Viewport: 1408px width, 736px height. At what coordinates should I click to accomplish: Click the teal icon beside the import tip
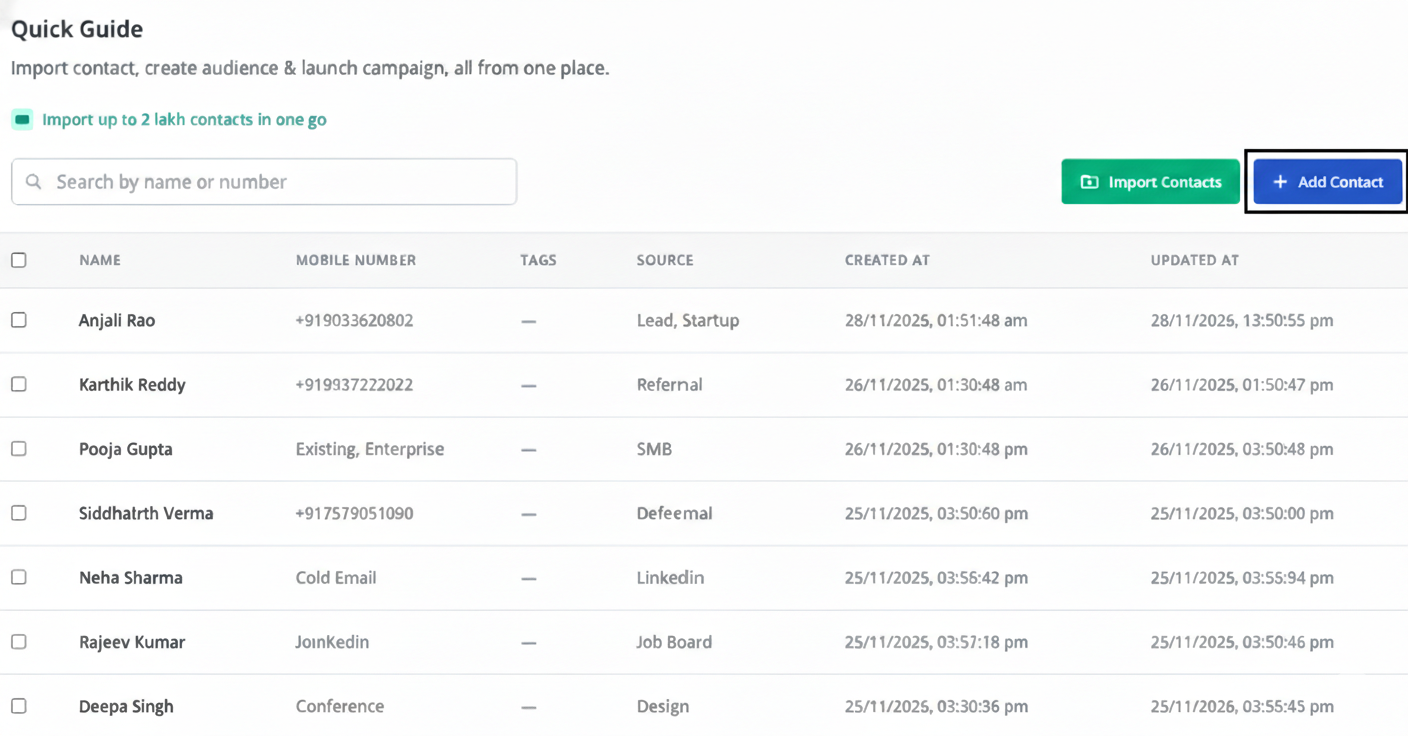coord(21,119)
